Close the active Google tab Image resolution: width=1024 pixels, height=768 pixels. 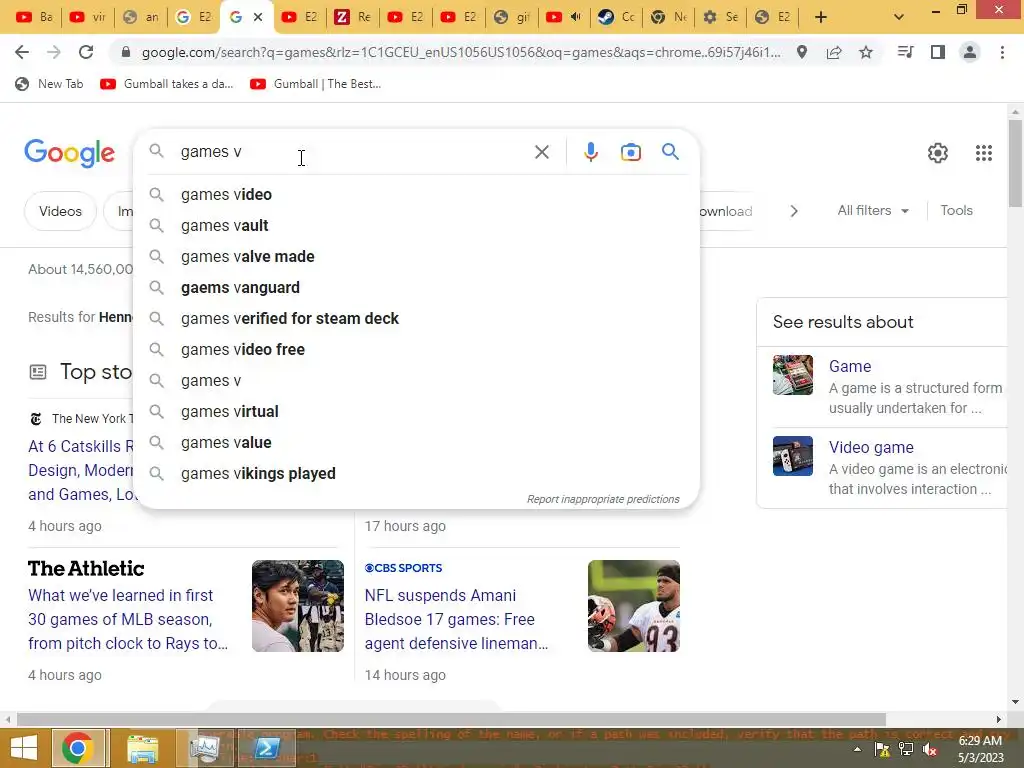(x=259, y=17)
